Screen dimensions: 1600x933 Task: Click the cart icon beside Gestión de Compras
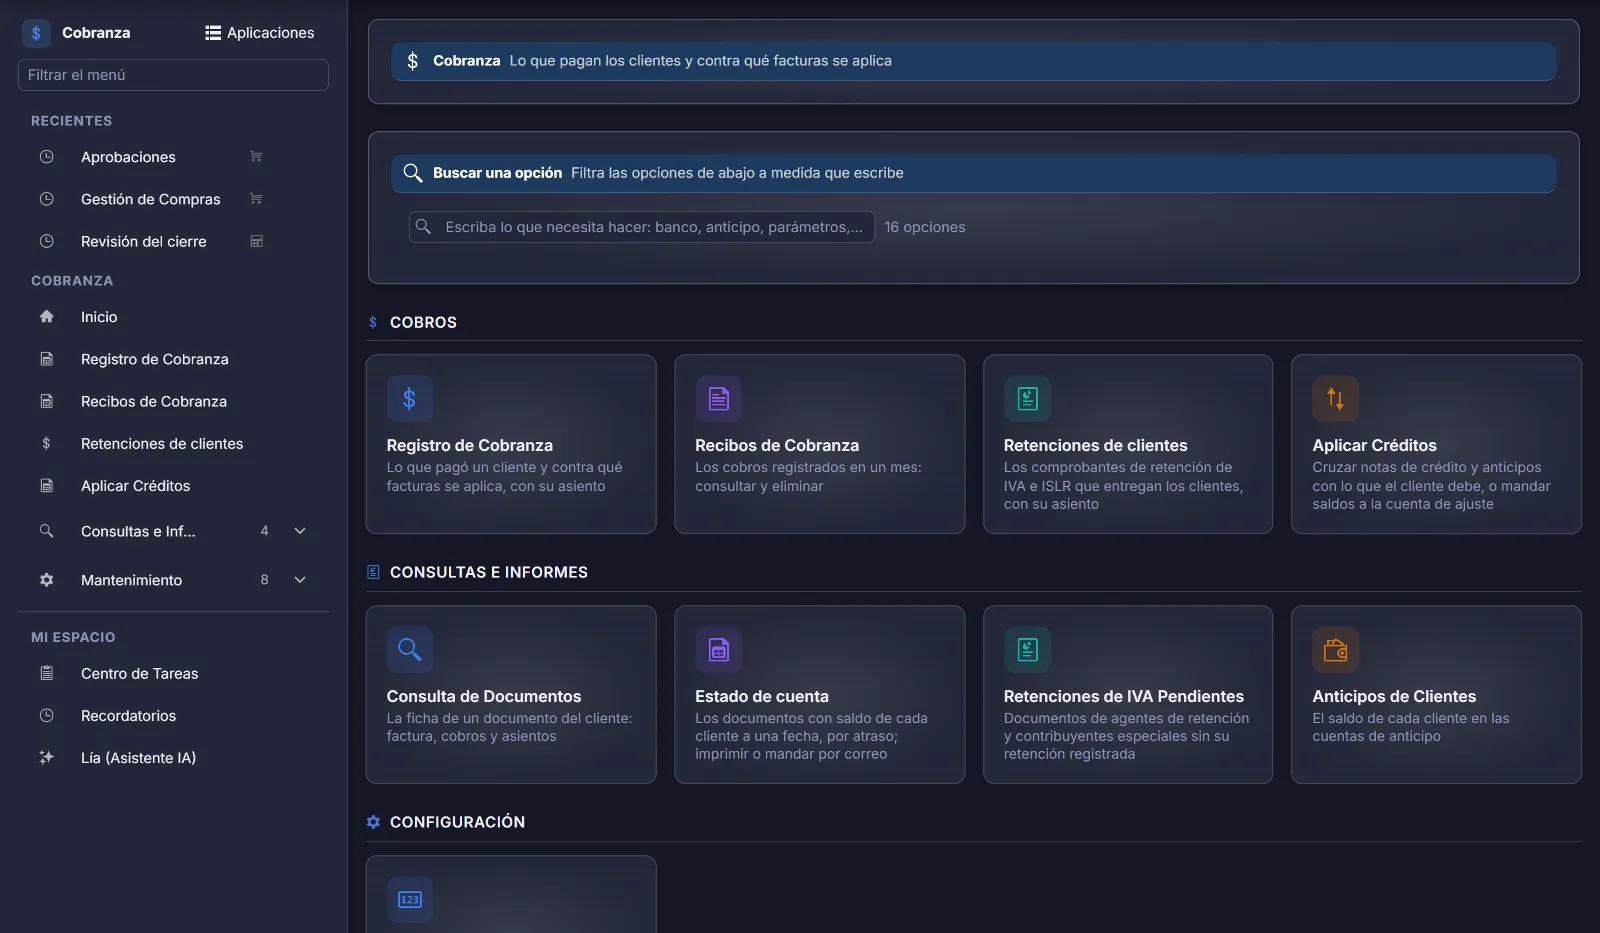point(256,199)
